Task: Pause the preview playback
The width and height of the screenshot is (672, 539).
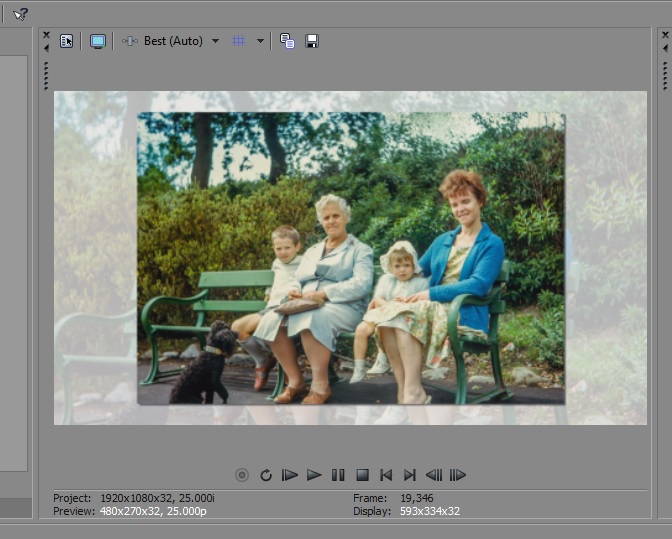Action: pos(338,475)
